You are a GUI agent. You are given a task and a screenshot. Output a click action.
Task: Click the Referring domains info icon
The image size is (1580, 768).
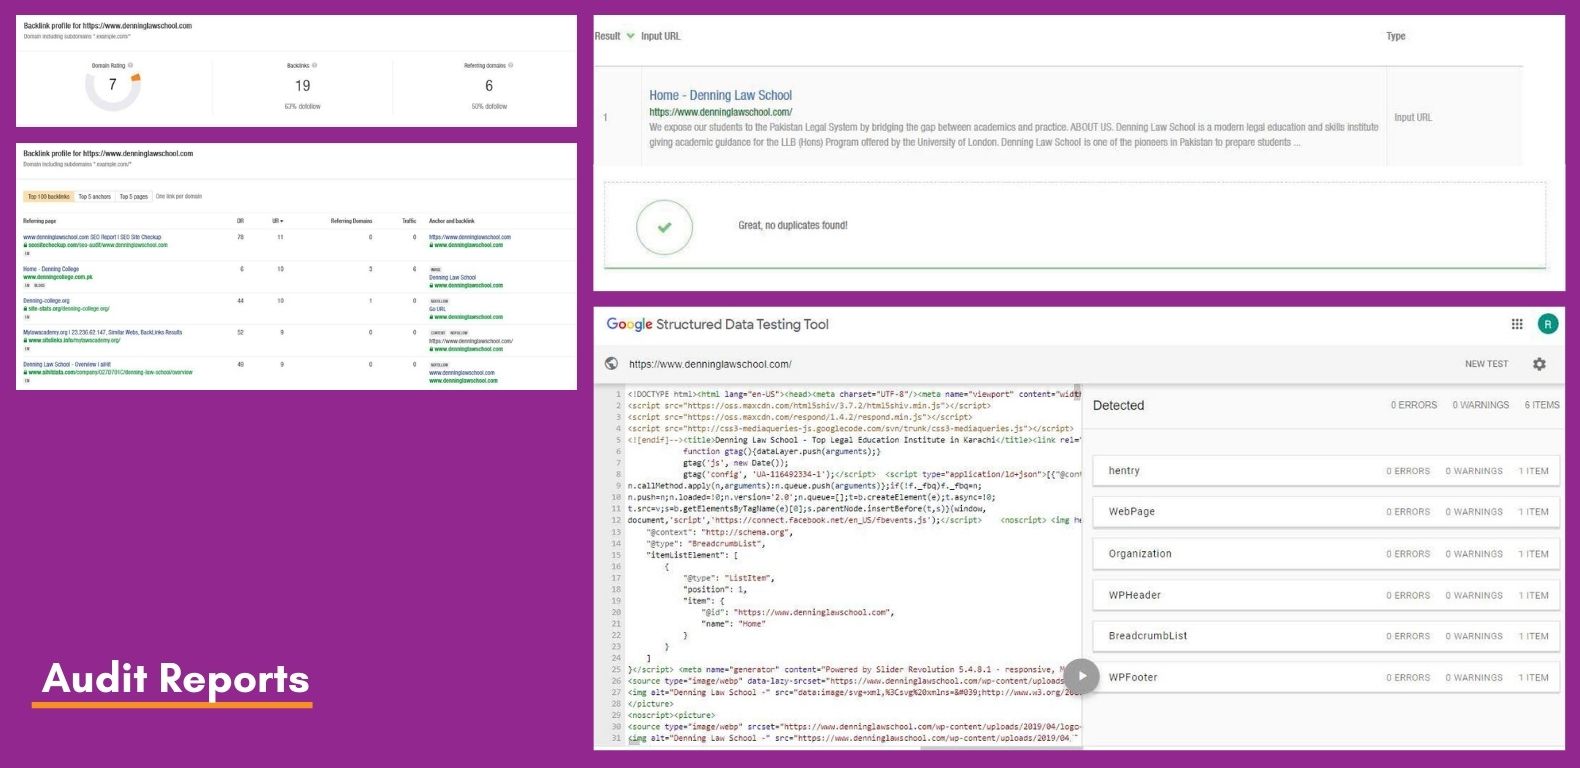510,65
